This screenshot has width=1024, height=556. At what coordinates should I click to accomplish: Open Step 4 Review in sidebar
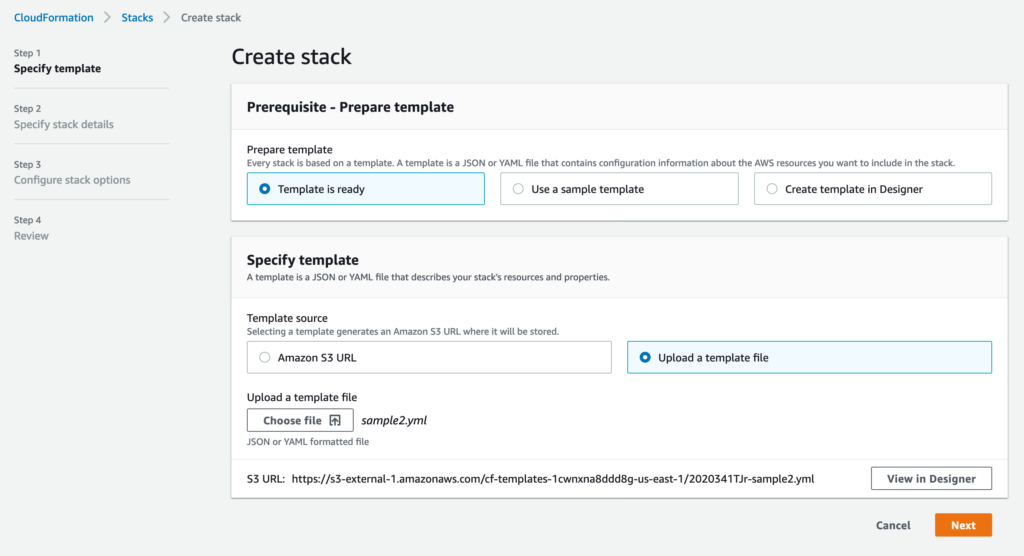point(31,236)
